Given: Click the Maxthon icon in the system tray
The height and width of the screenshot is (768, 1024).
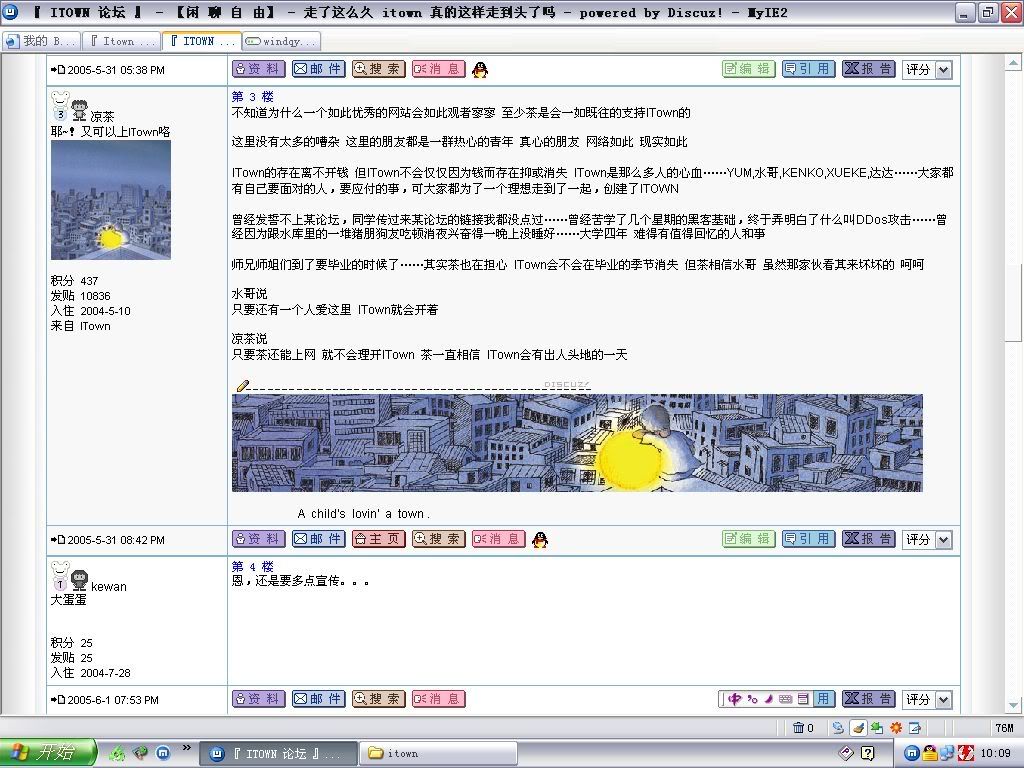Looking at the screenshot, I should coord(912,753).
